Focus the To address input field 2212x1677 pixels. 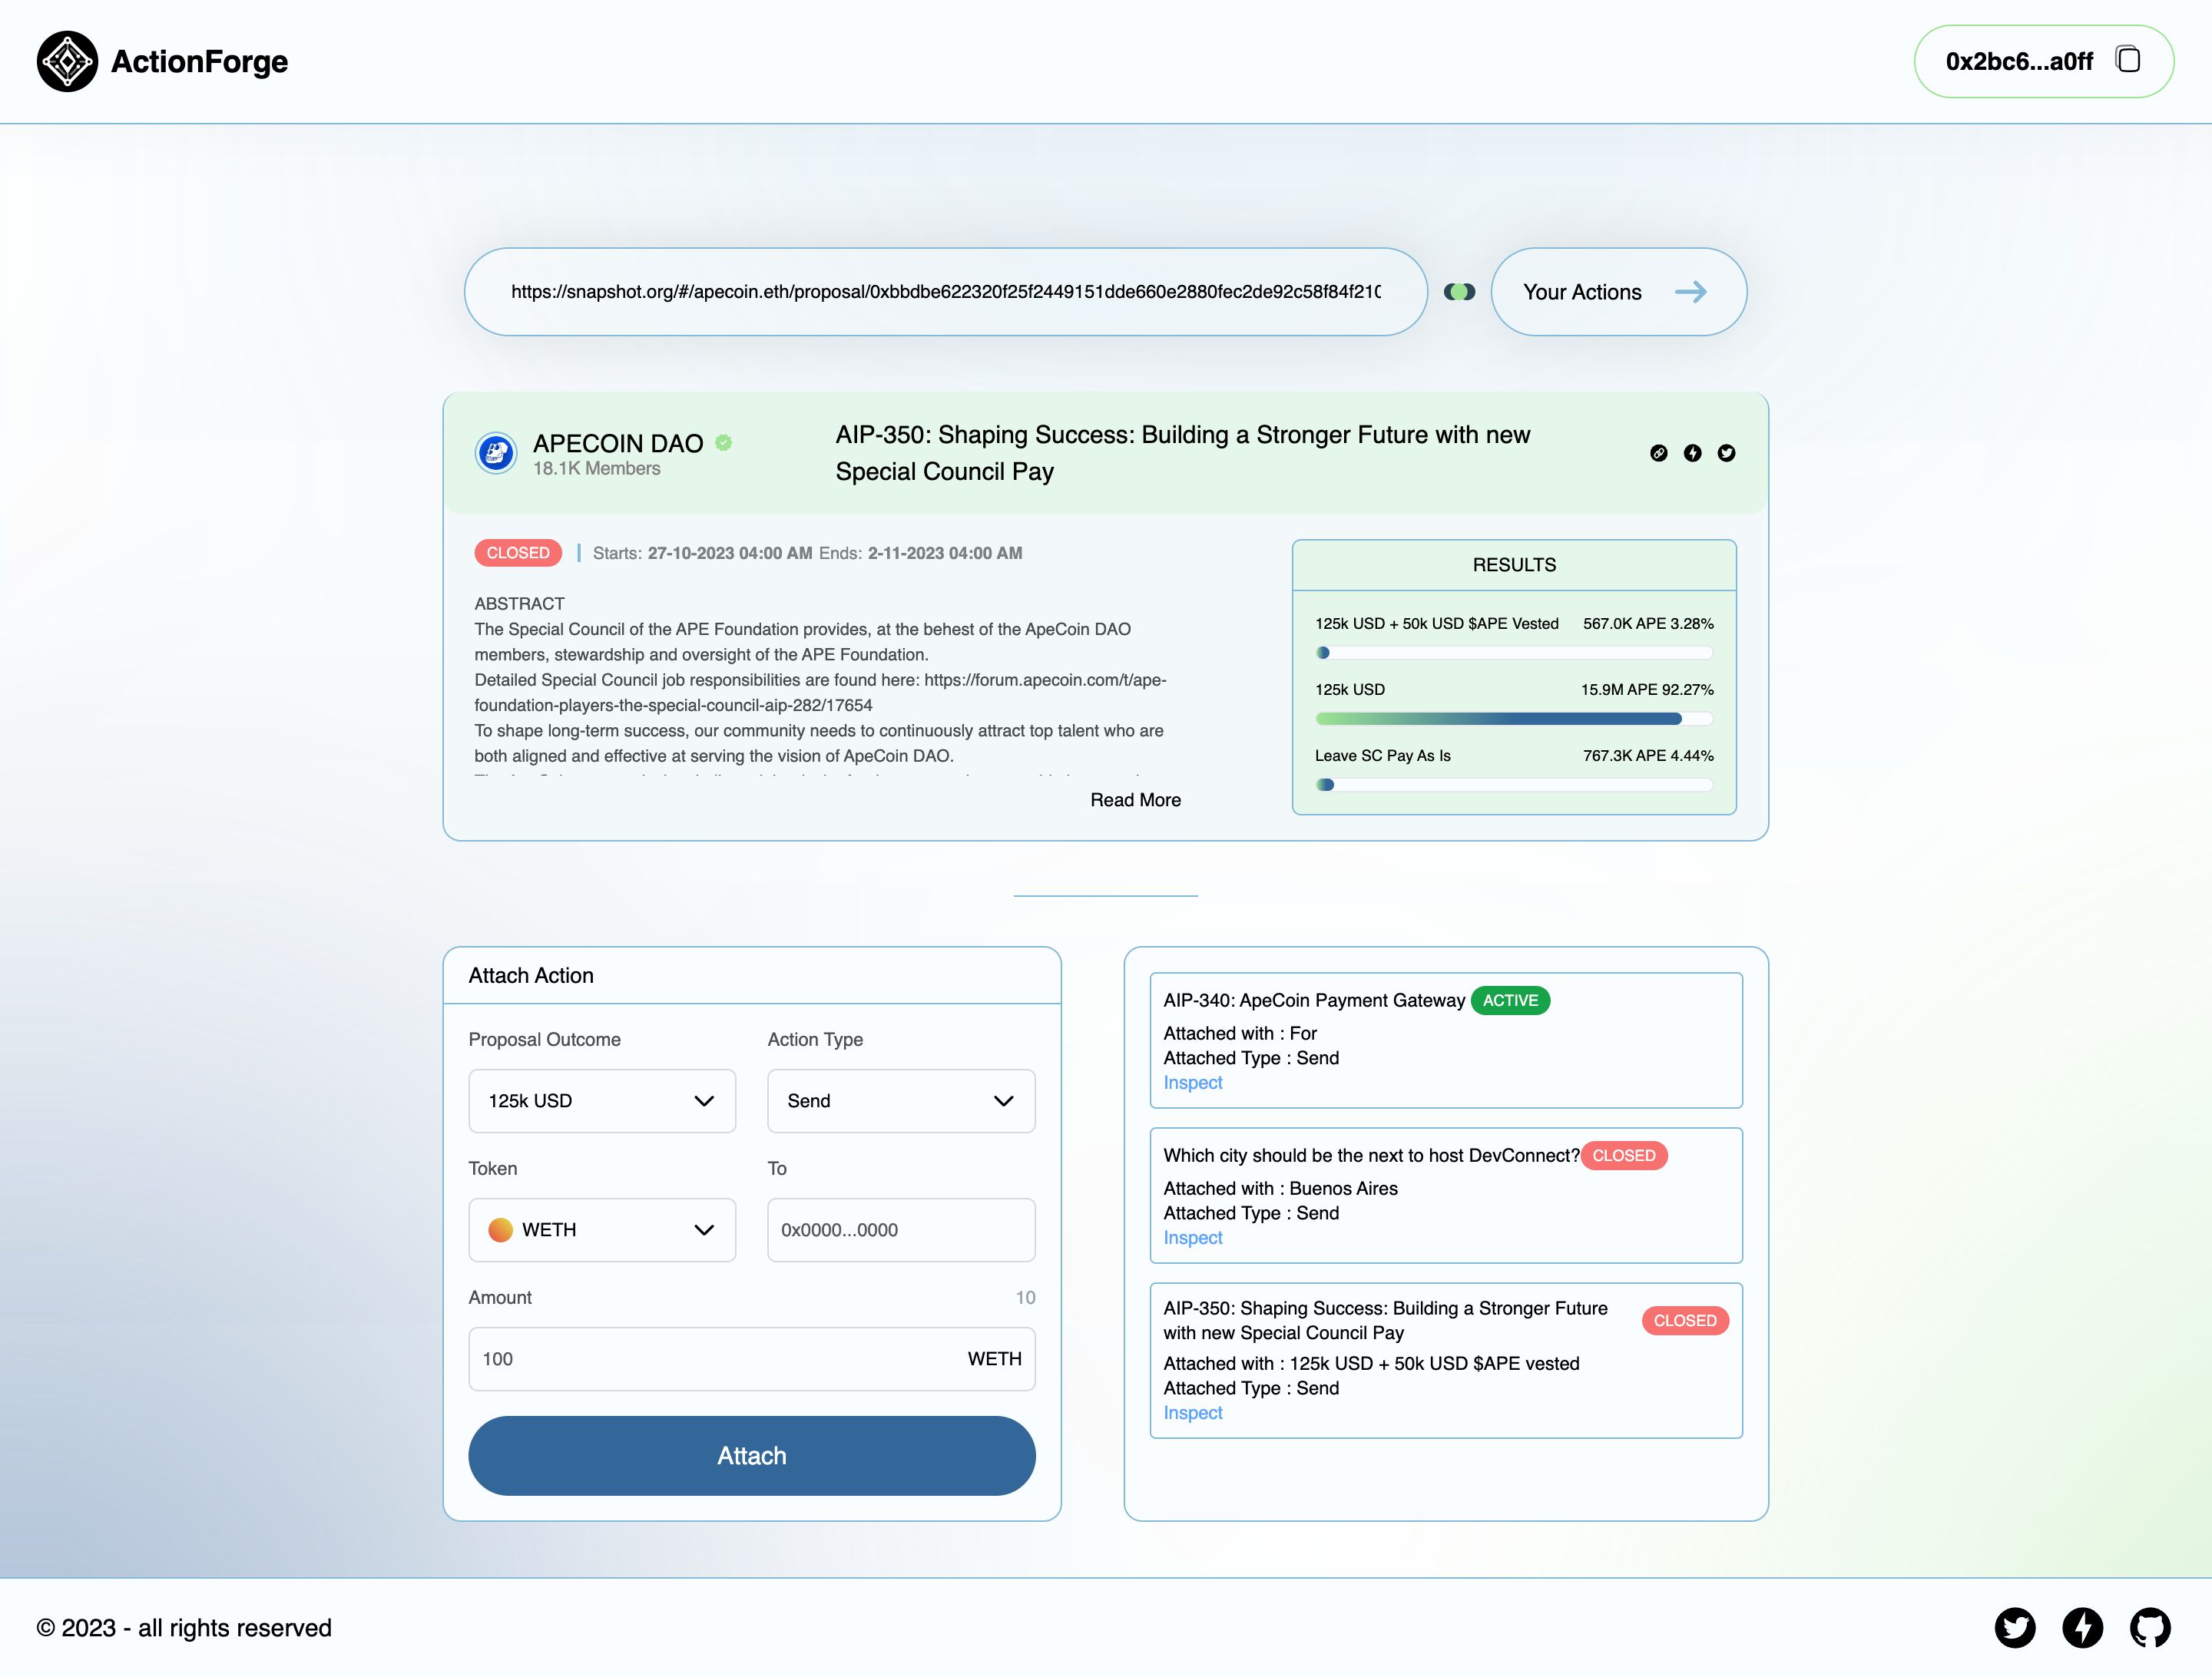point(901,1230)
